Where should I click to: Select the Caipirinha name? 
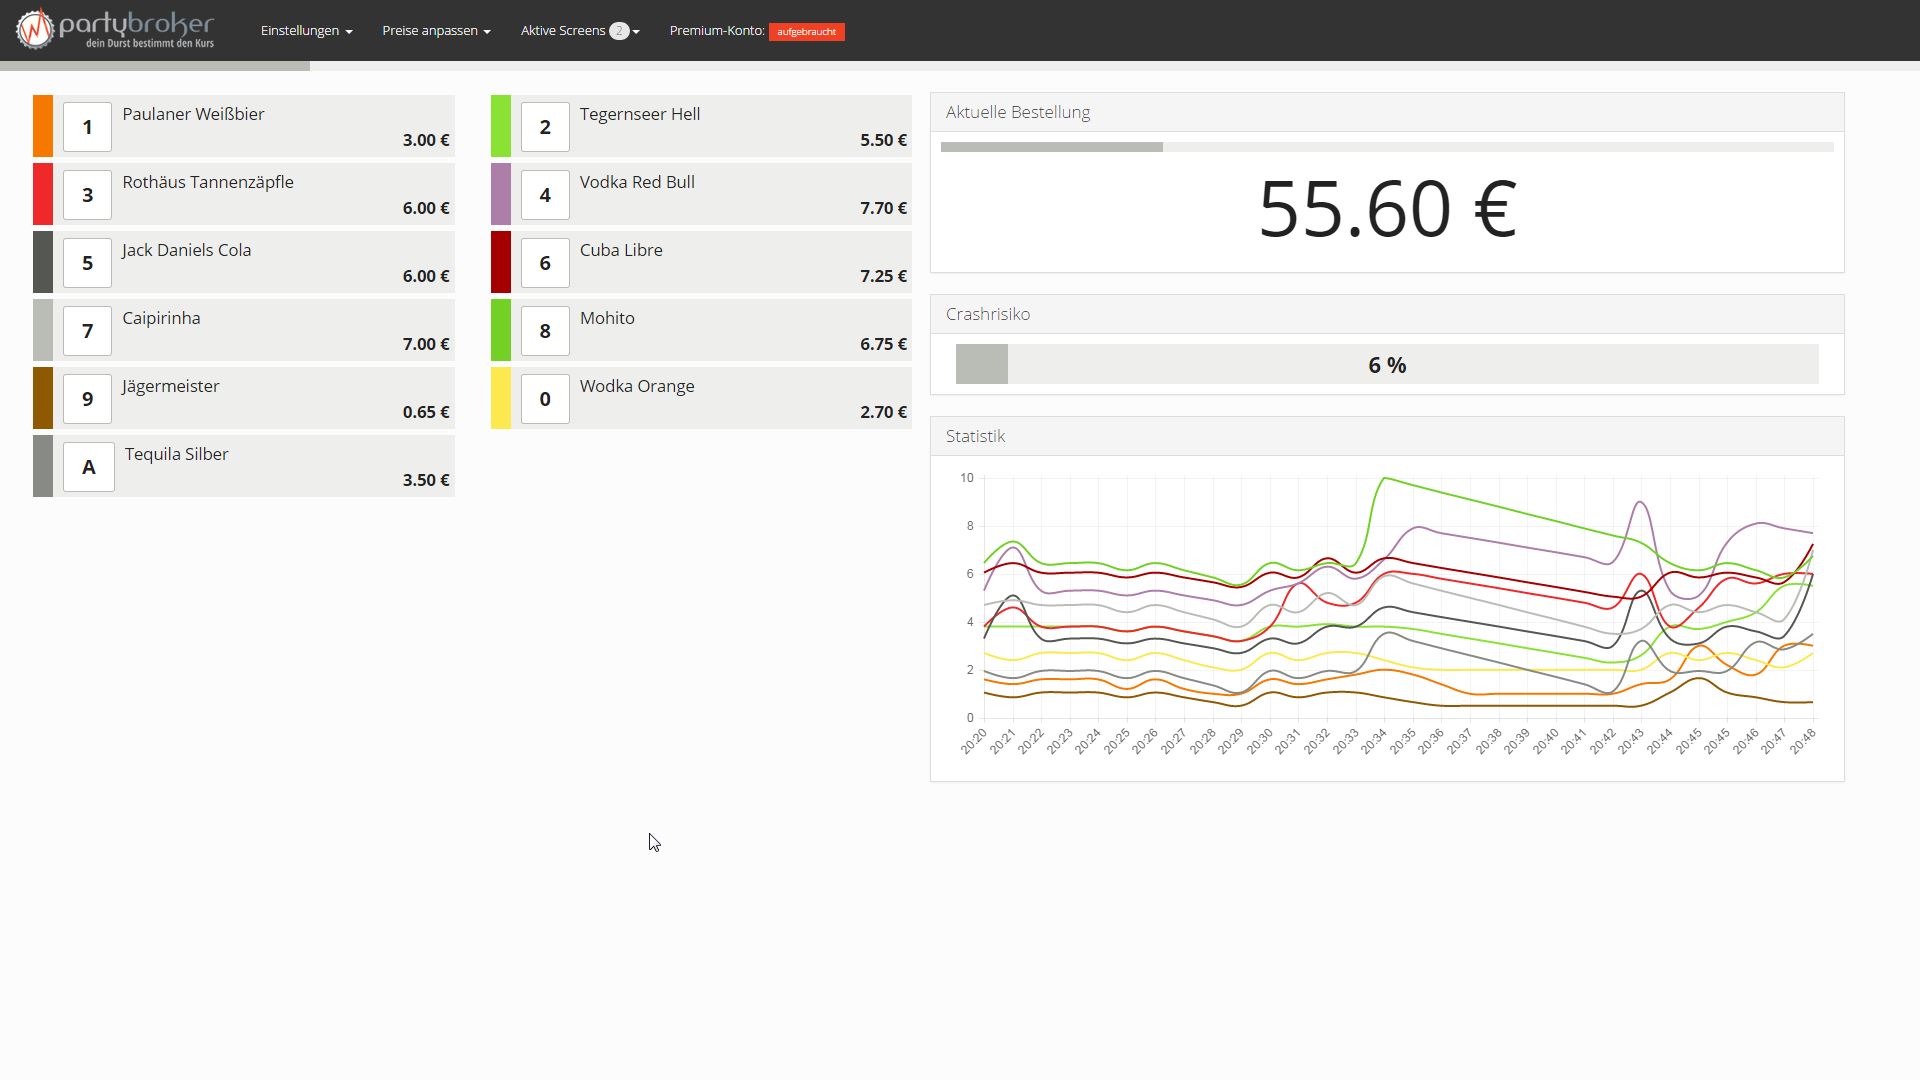coord(161,318)
